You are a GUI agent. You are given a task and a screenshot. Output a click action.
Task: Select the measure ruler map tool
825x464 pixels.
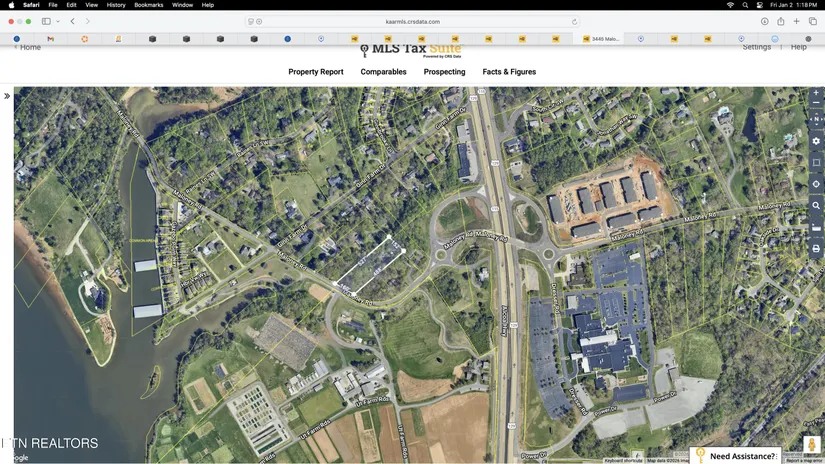816,228
